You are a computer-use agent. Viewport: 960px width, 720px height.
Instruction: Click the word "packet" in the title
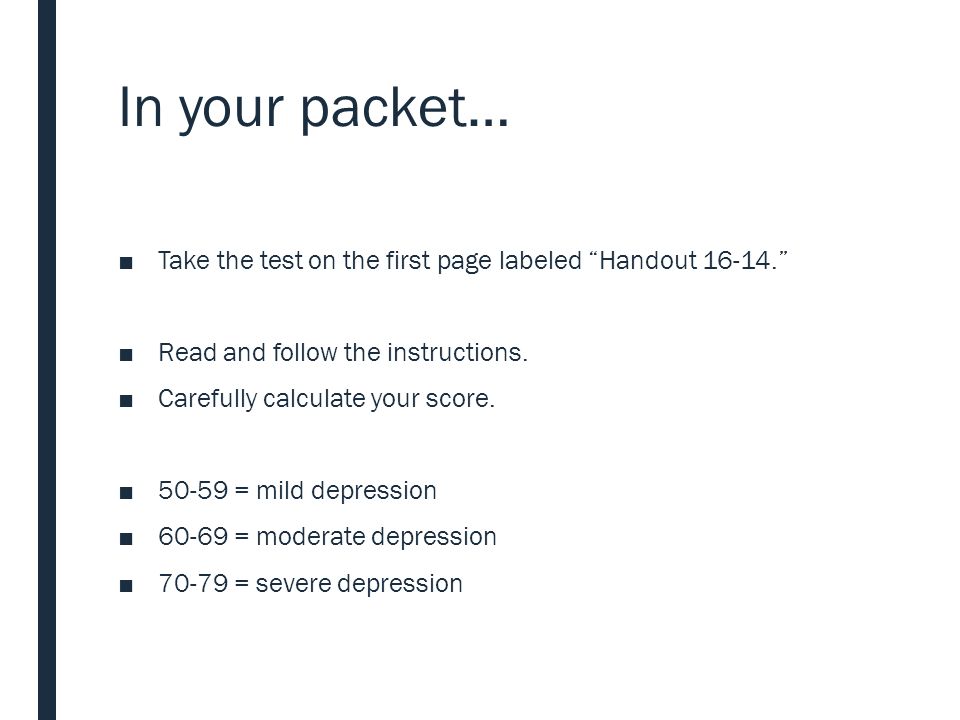384,110
